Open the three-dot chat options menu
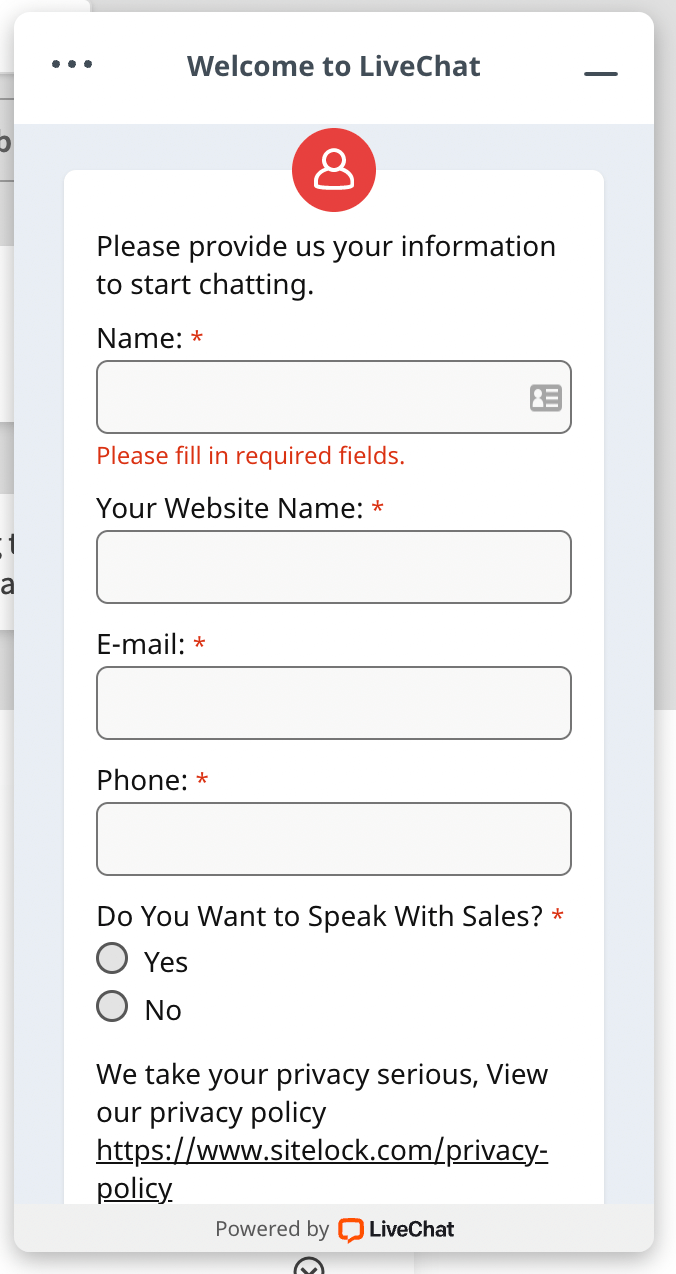Screen dimensions: 676x1274 click(x=72, y=65)
